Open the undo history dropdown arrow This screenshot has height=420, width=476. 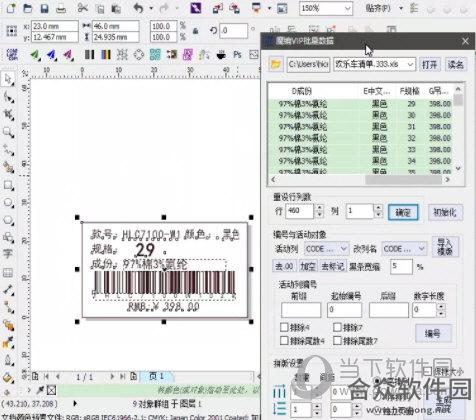(151, 8)
